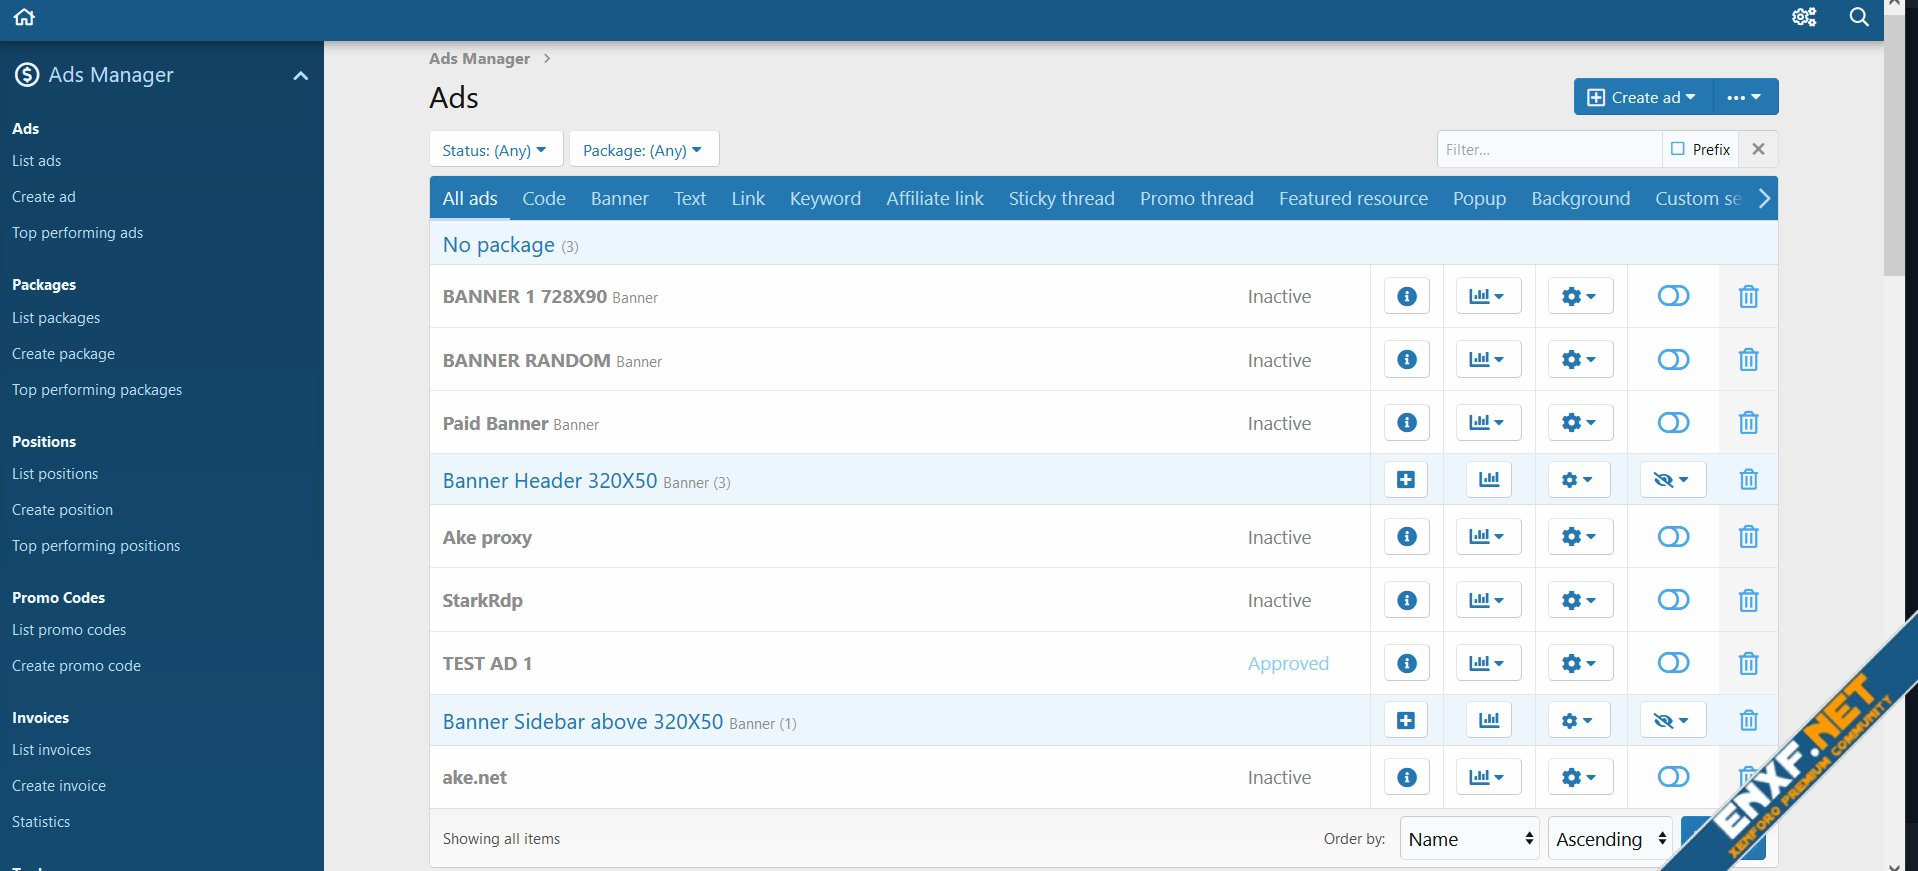Delete the Paid Banner ad
Viewport: 1918px width, 871px height.
tap(1748, 422)
